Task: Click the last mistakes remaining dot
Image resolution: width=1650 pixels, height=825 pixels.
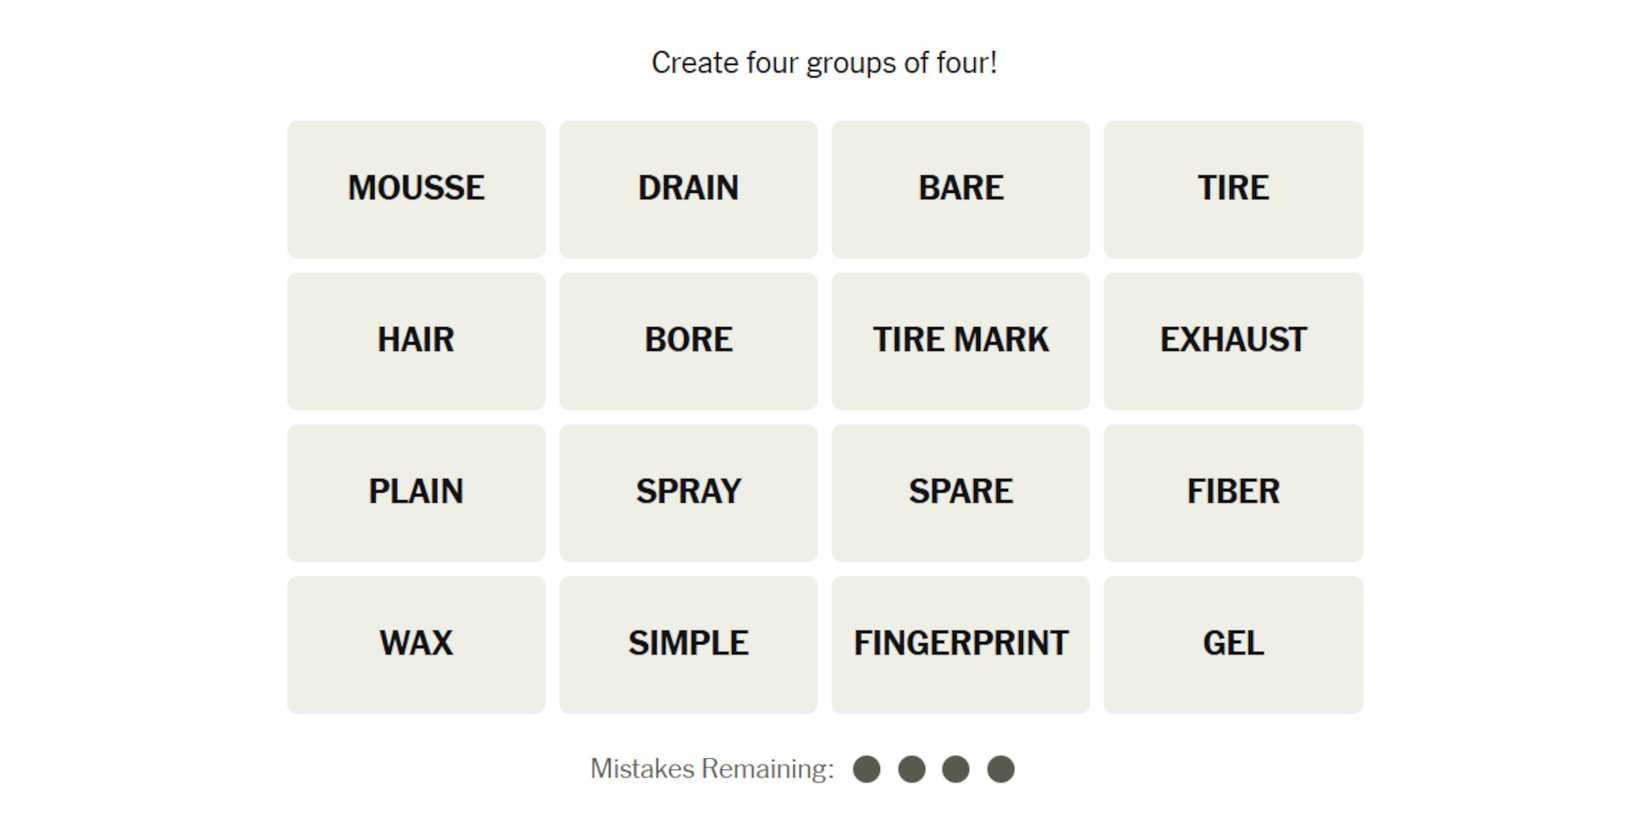Action: (1000, 769)
